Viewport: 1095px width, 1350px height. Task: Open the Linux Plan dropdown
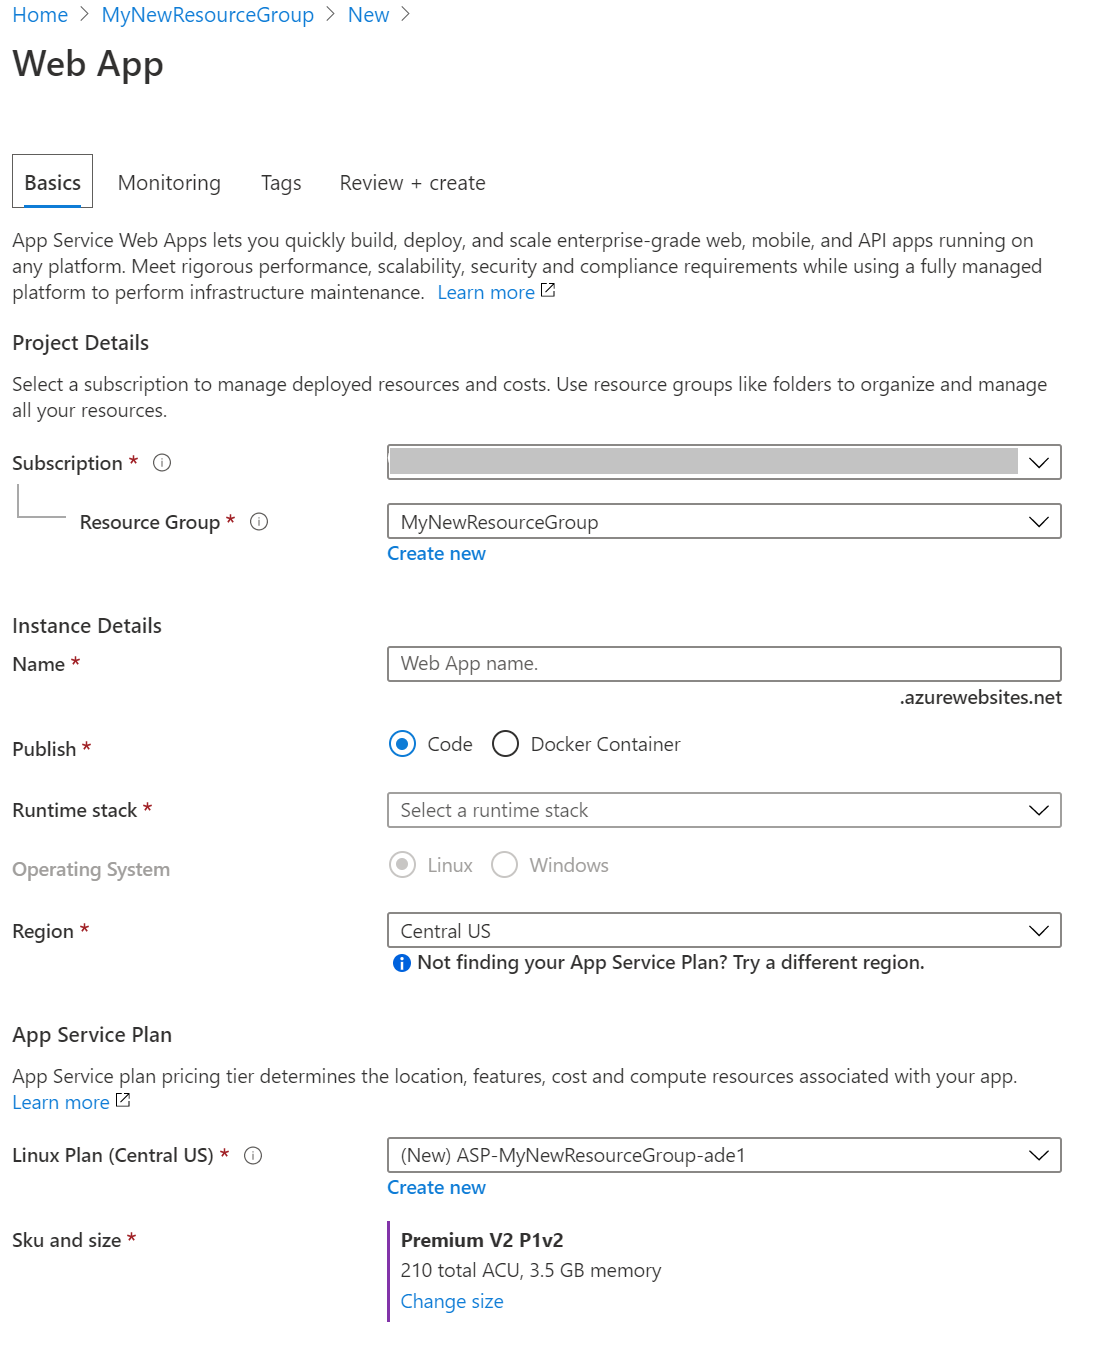pos(1038,1155)
